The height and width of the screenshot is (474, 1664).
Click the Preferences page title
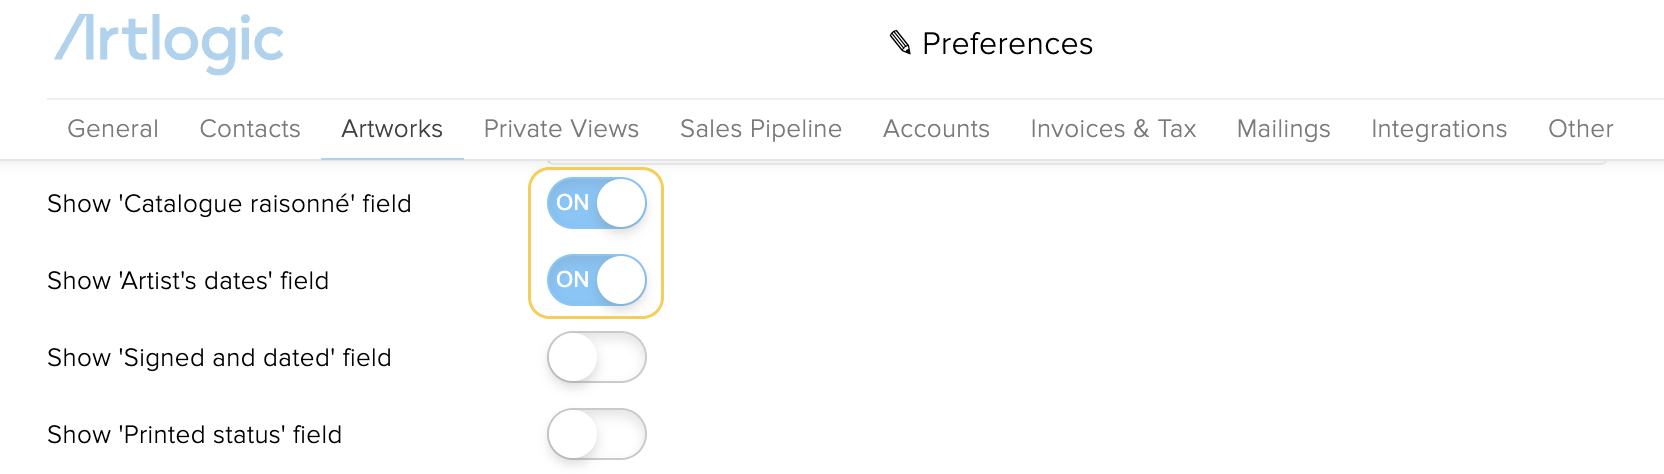coord(1007,44)
